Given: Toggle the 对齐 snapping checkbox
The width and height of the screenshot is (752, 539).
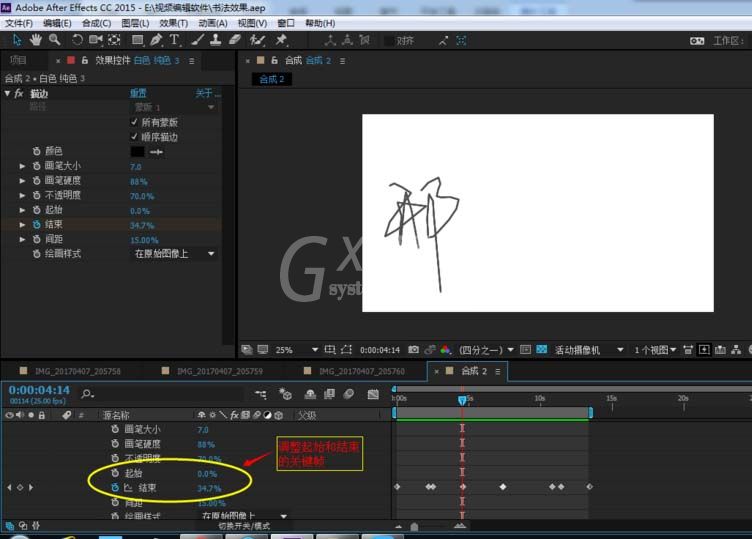Looking at the screenshot, I should [x=389, y=41].
